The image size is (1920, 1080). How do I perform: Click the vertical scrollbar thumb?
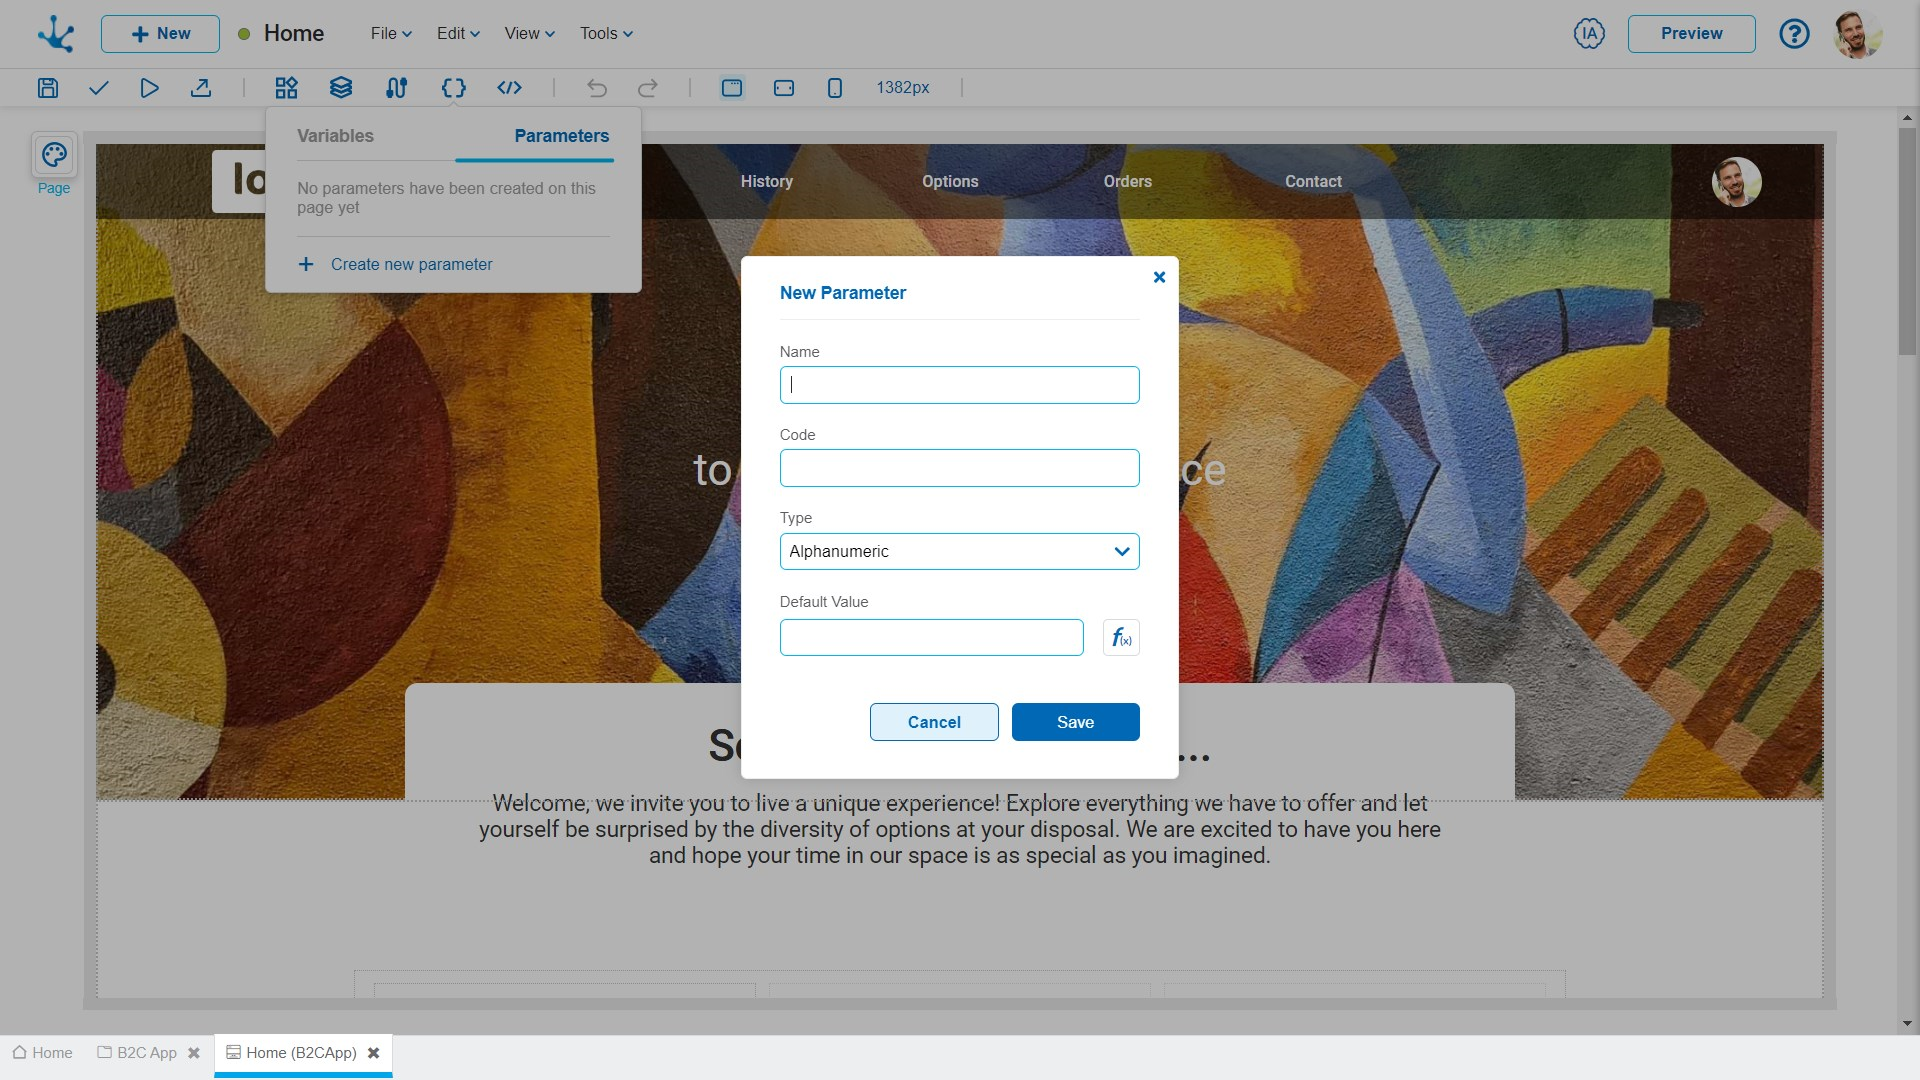pyautogui.click(x=1907, y=240)
